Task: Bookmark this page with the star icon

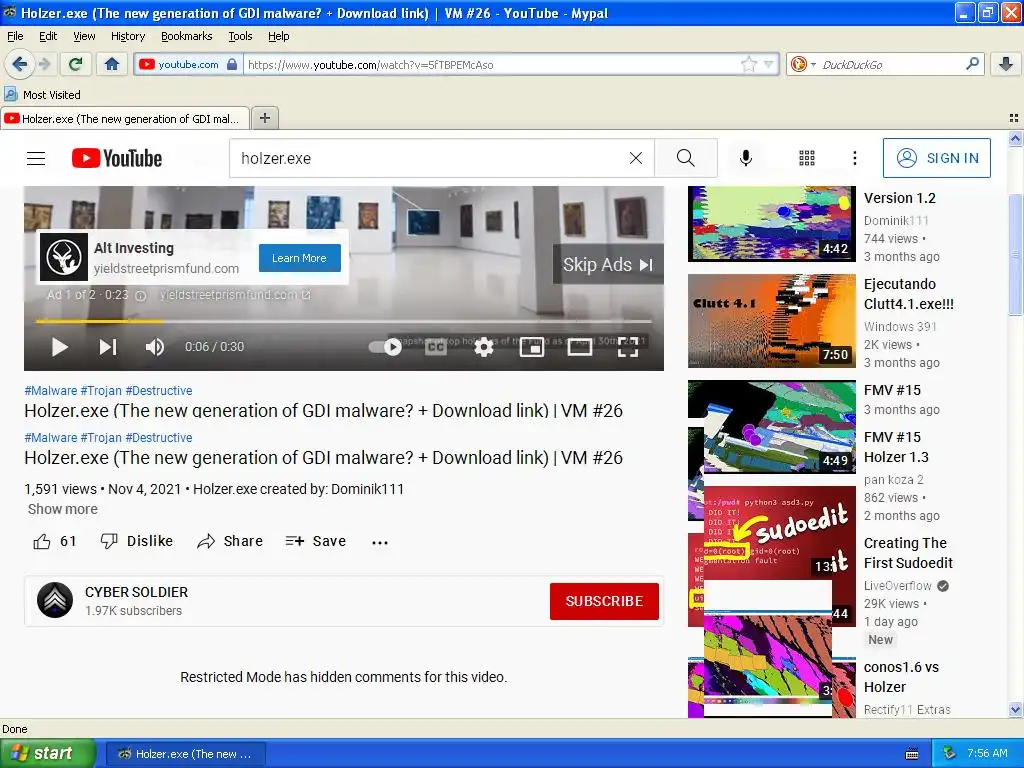Action: pos(748,64)
